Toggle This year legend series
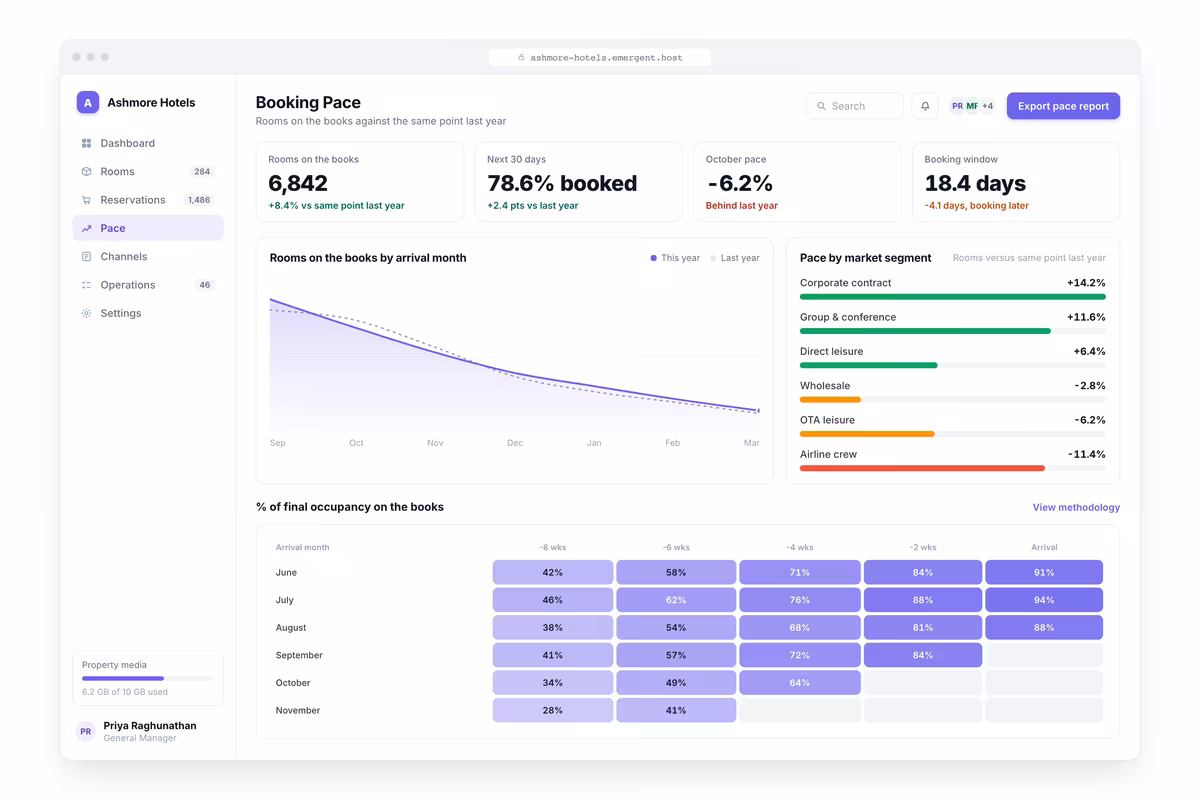This screenshot has height=800, width=1200. (675, 258)
